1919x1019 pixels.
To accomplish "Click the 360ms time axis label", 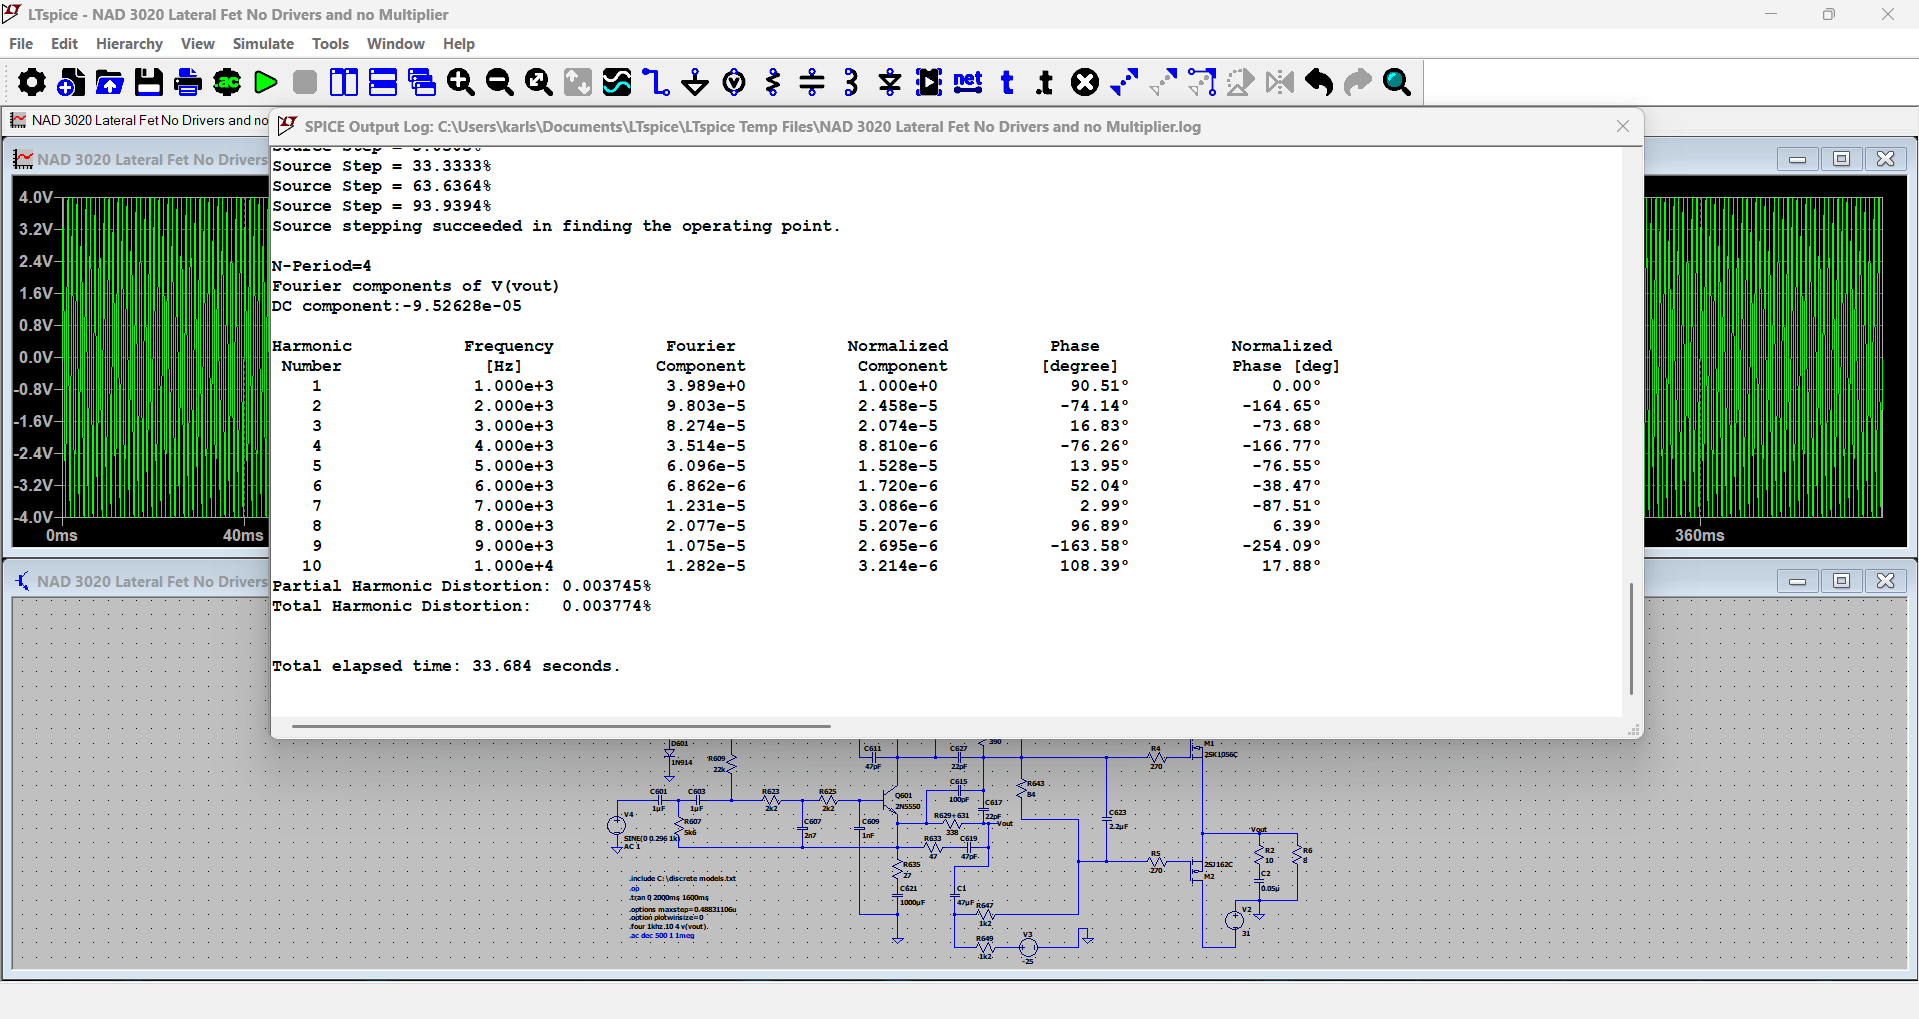I will 1699,536.
